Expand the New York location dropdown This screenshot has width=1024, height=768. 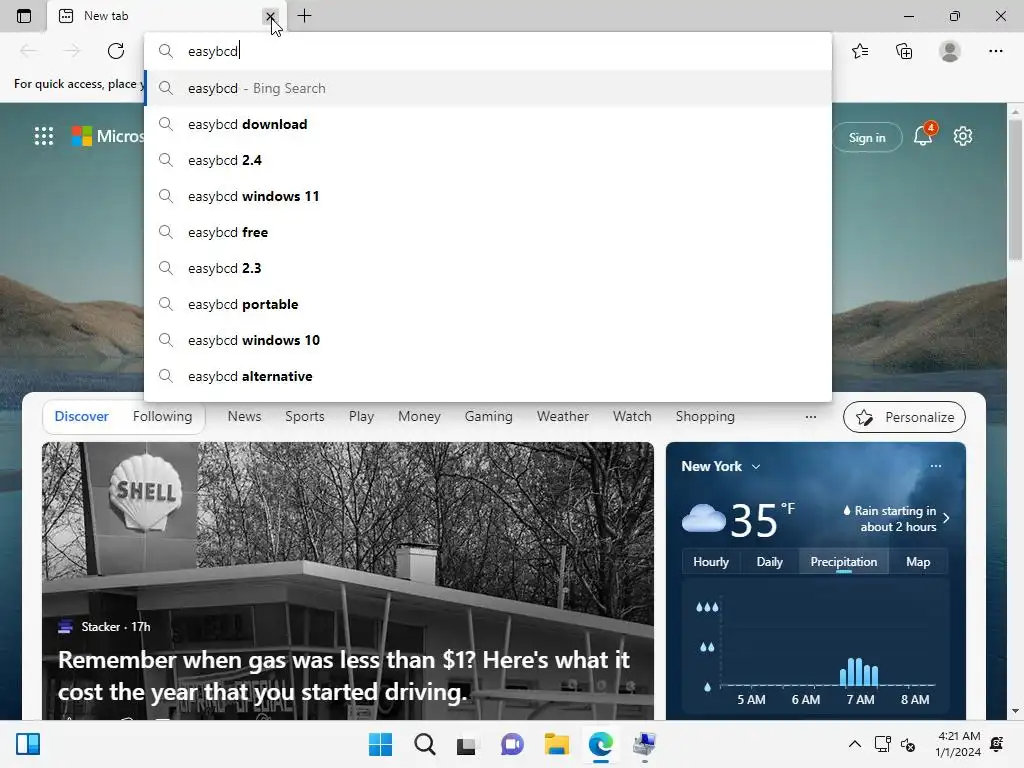(756, 466)
